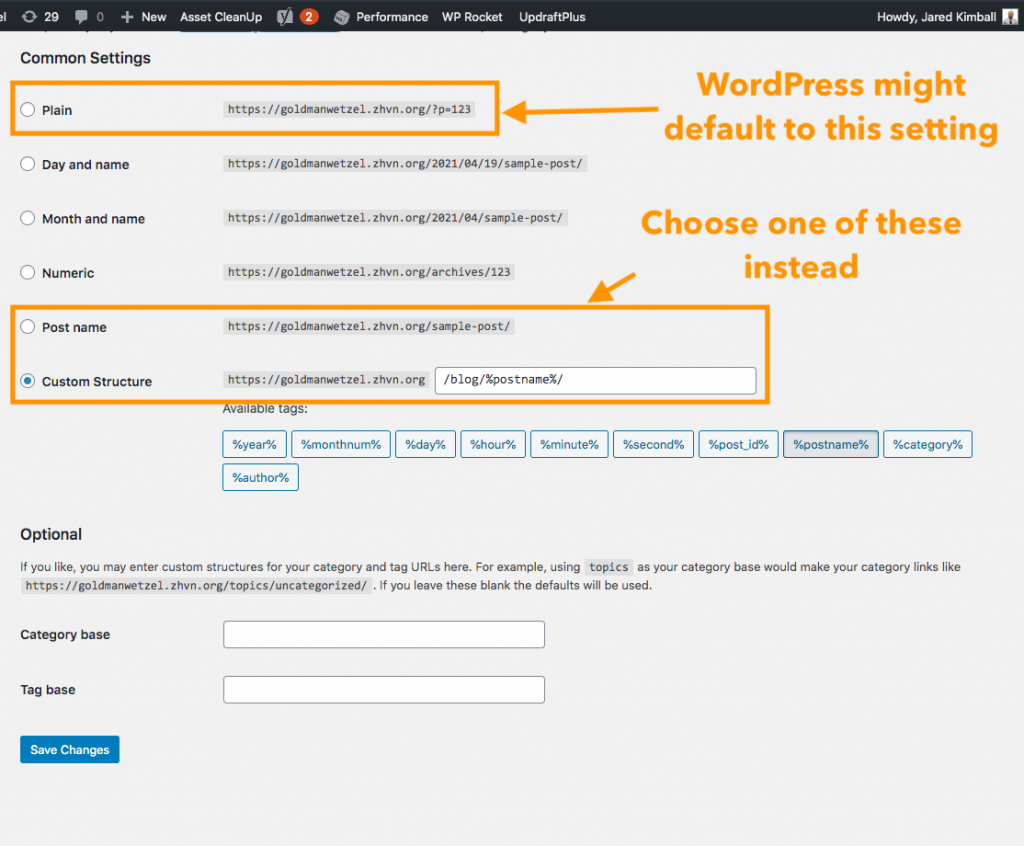The width and height of the screenshot is (1024, 846).
Task: Select the Plain permalink radio button
Action: click(x=27, y=110)
